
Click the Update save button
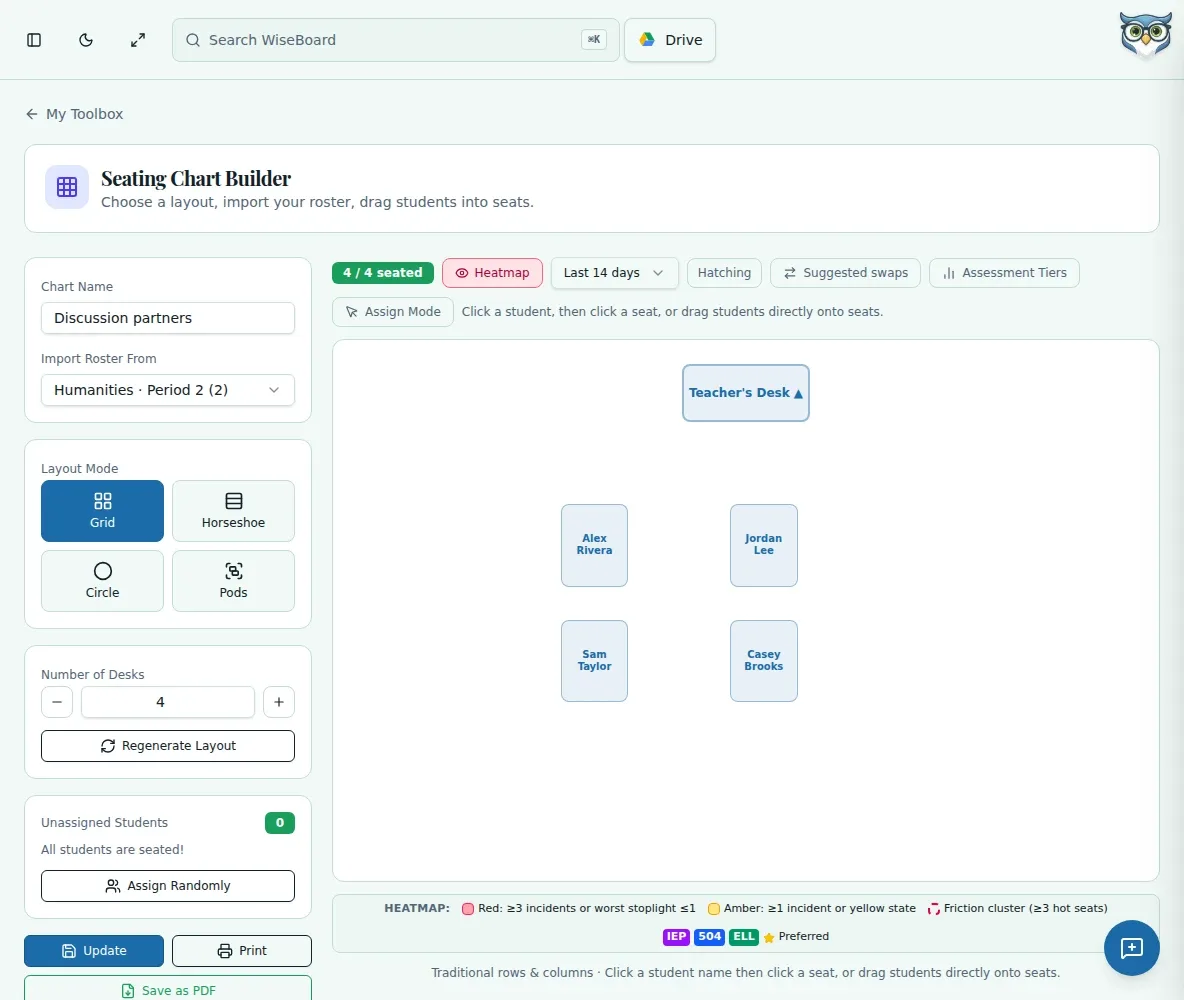tap(94, 951)
